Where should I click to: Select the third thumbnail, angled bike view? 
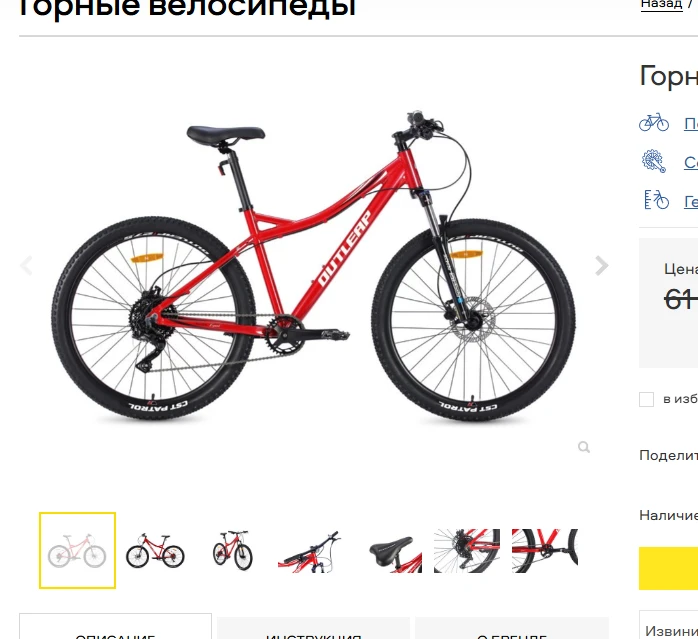pos(233,550)
